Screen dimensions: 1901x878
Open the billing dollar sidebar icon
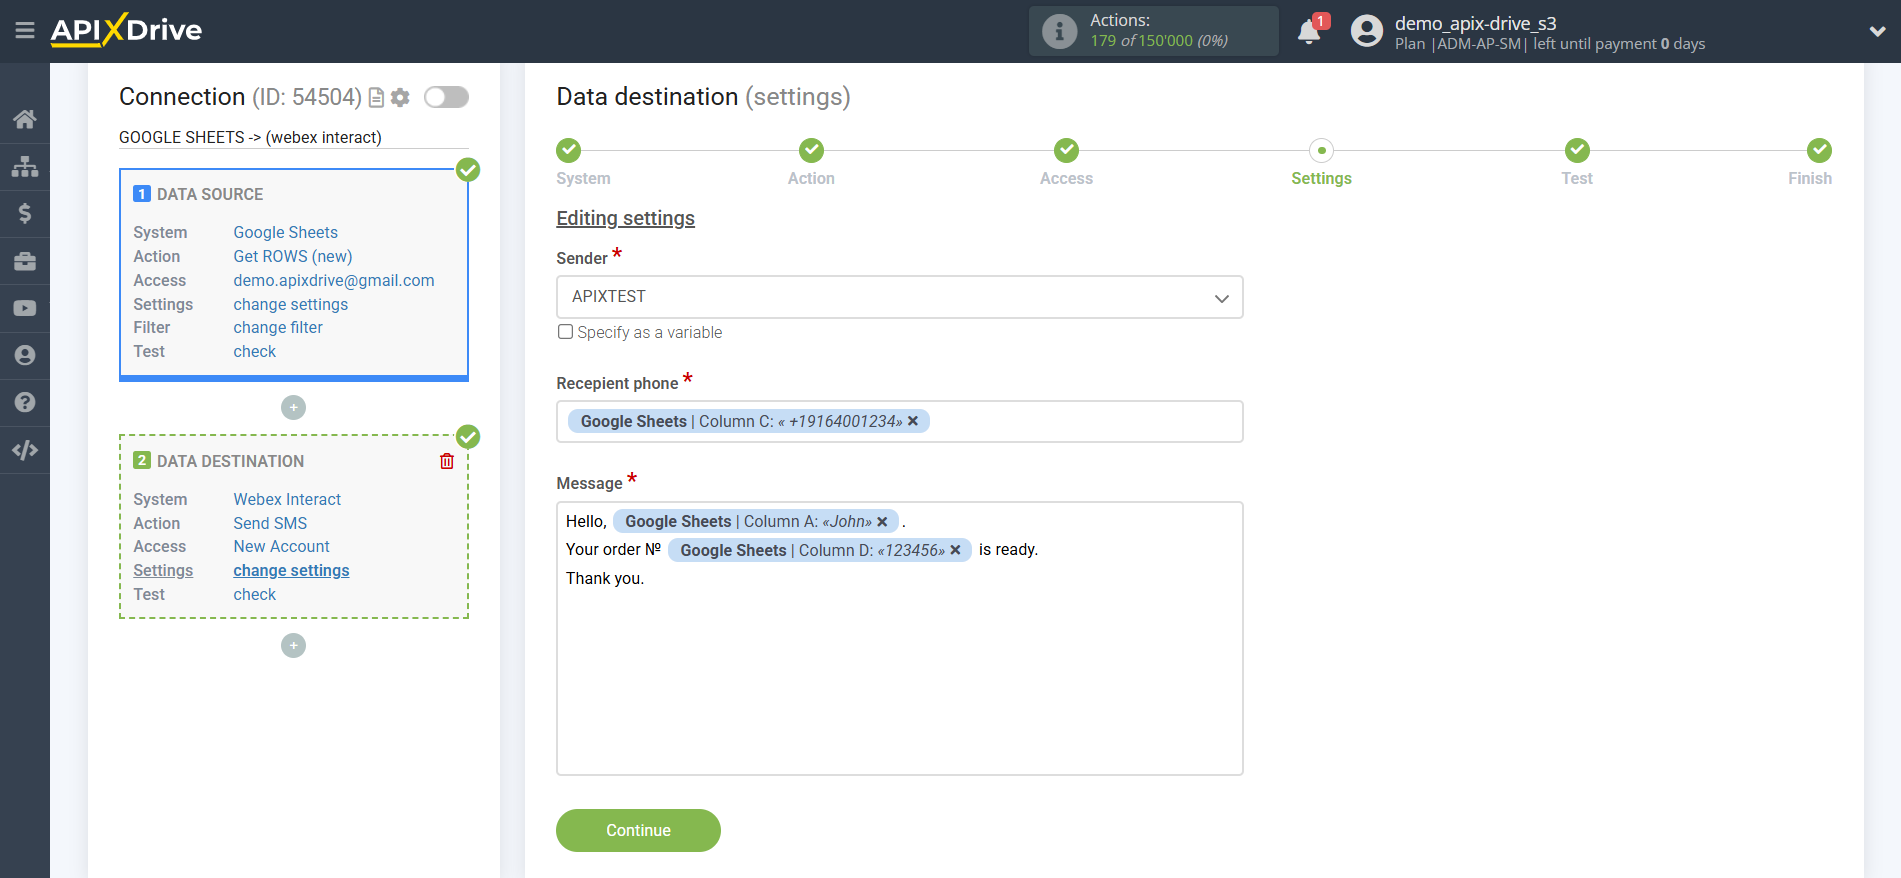pyautogui.click(x=25, y=213)
